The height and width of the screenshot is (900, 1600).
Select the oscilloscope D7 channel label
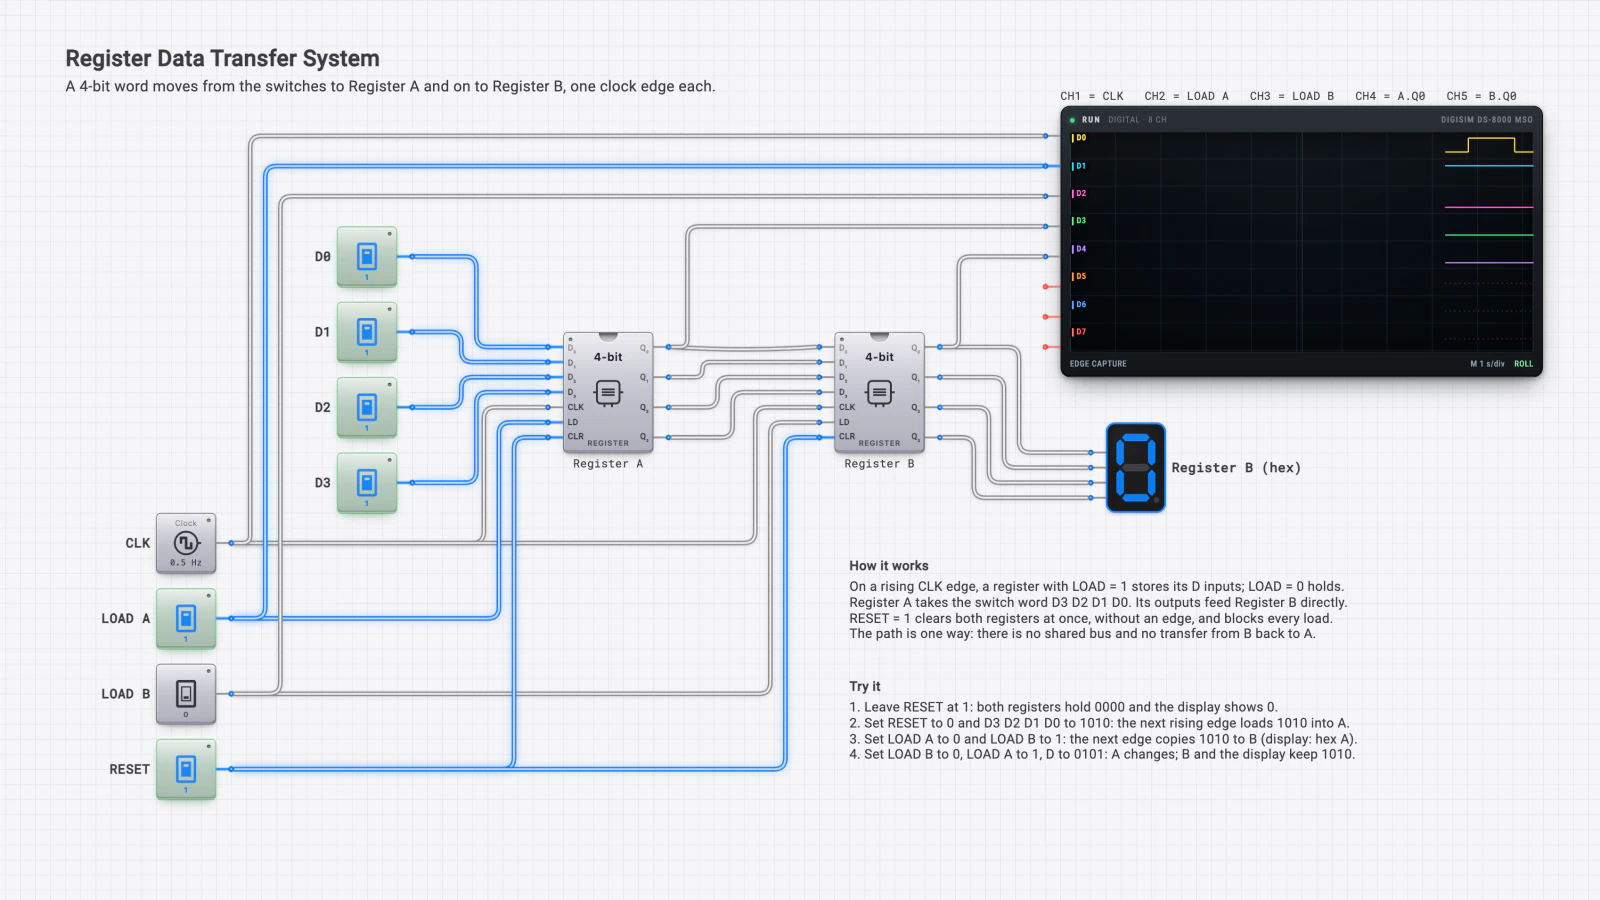click(x=1080, y=332)
